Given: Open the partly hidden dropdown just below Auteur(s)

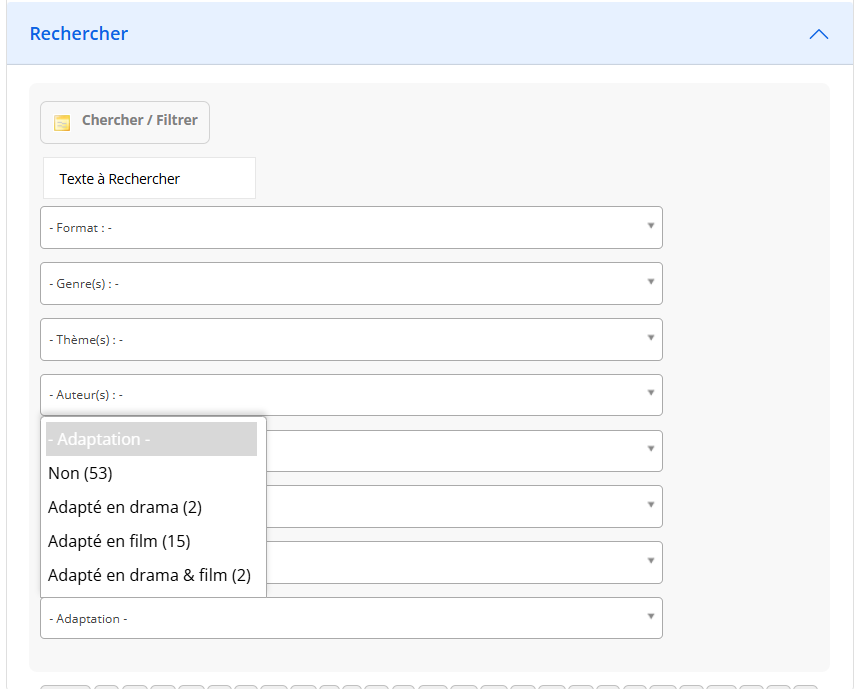Looking at the screenshot, I should (460, 451).
